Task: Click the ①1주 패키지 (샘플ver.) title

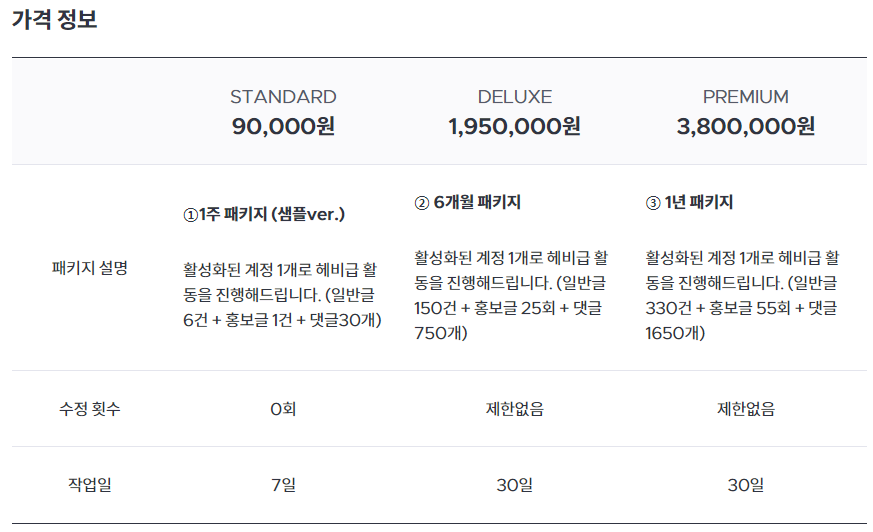Action: click(x=264, y=214)
